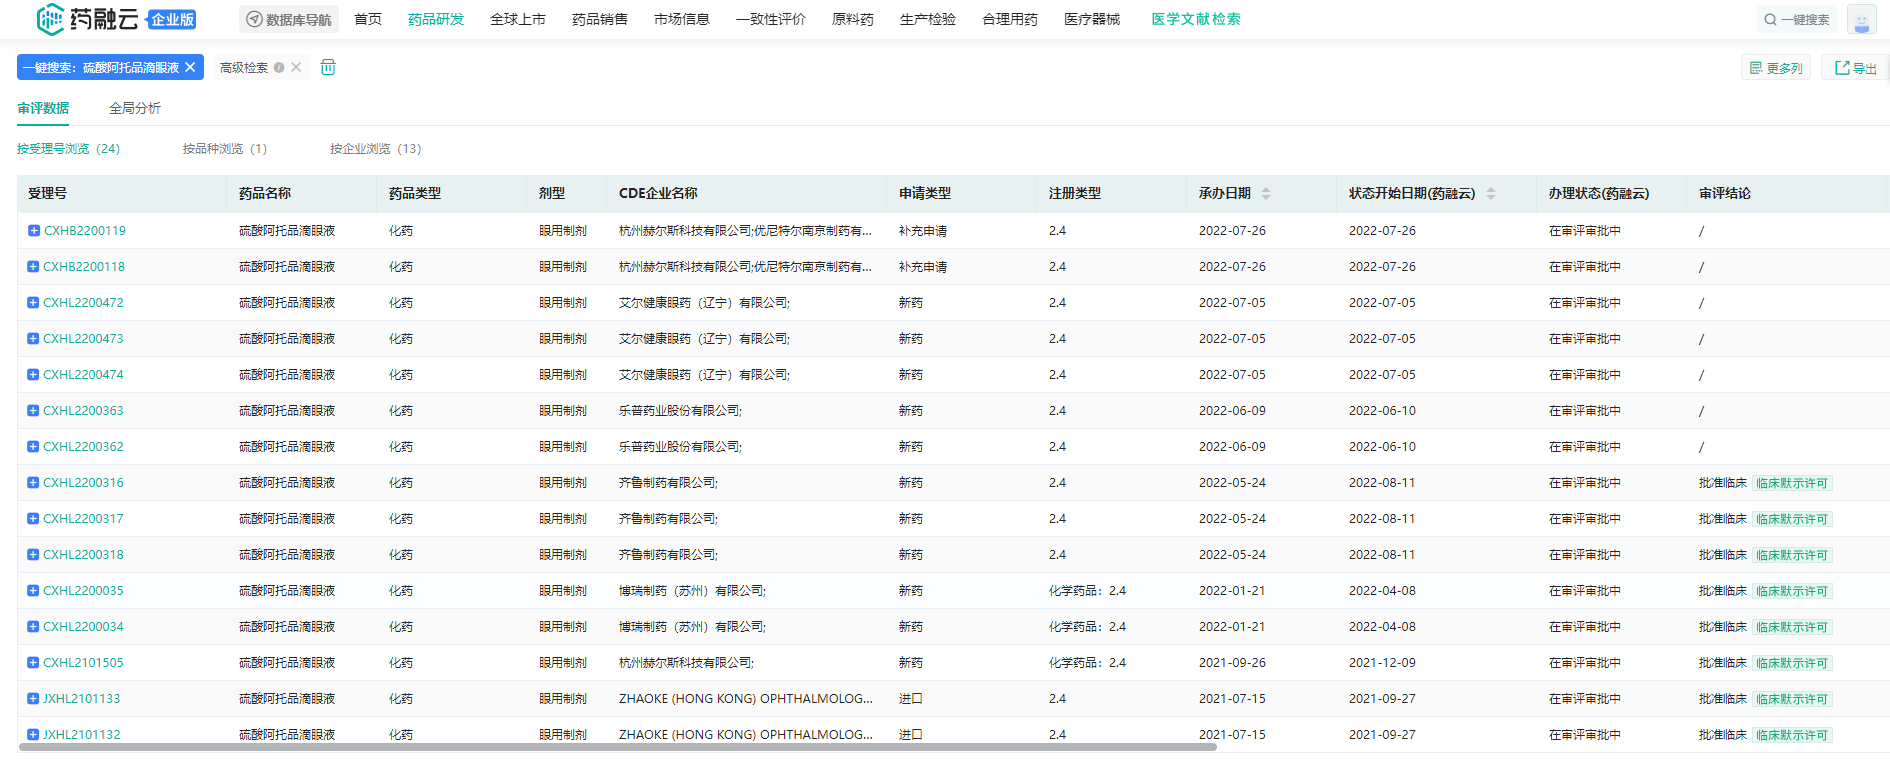The width and height of the screenshot is (1890, 760).
Task: Expand row JXHL2101133 details
Action: (x=33, y=699)
